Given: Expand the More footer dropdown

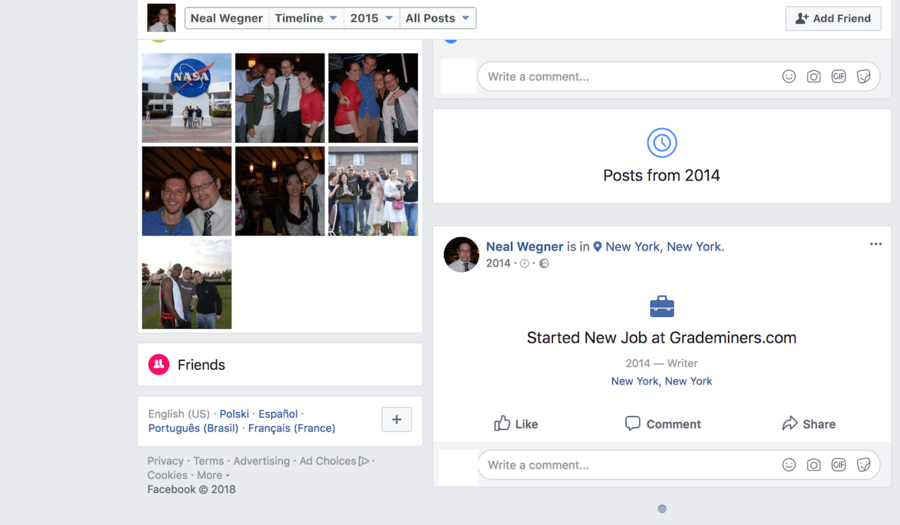Looking at the screenshot, I should click(x=213, y=475).
